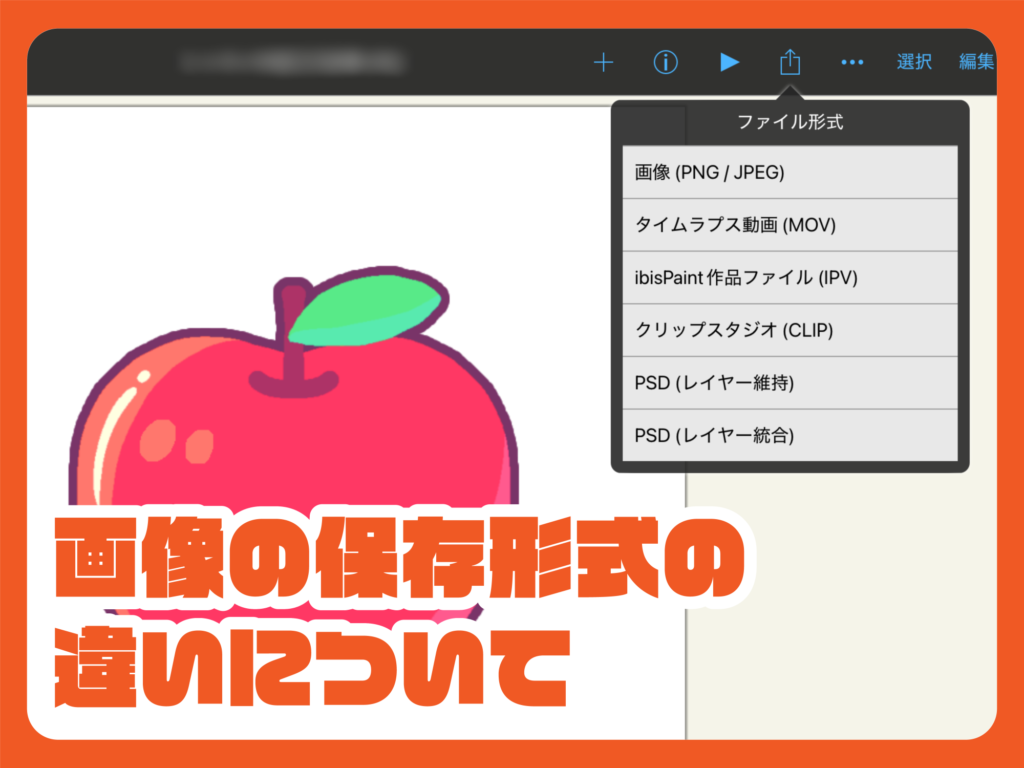Choose 画像 (PNG / JPEG) format
Screen dimensions: 1024x768
coord(789,173)
